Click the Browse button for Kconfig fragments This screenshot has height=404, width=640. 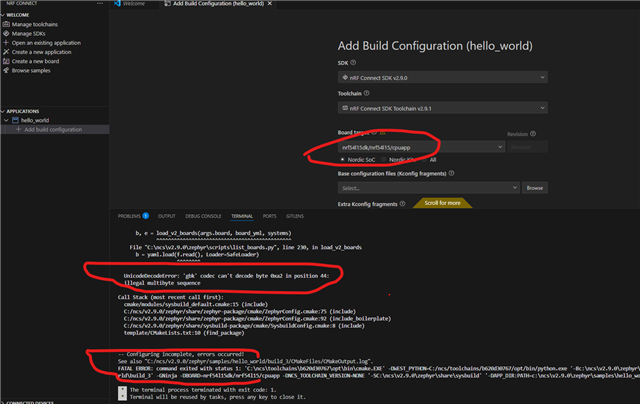point(535,188)
